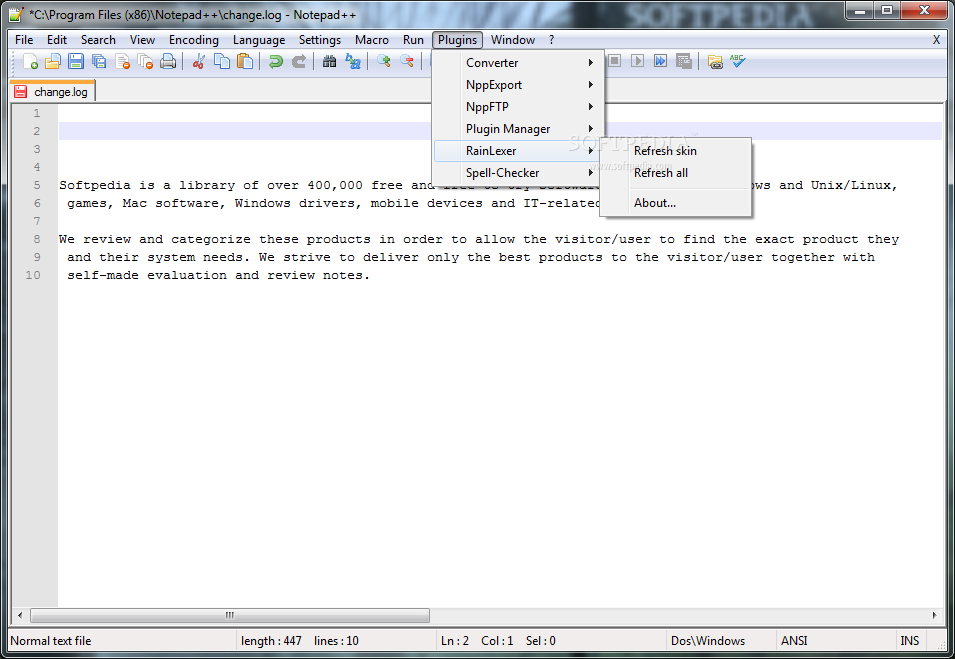Click Dos\Windows line ending status entry
955x659 pixels.
click(708, 641)
